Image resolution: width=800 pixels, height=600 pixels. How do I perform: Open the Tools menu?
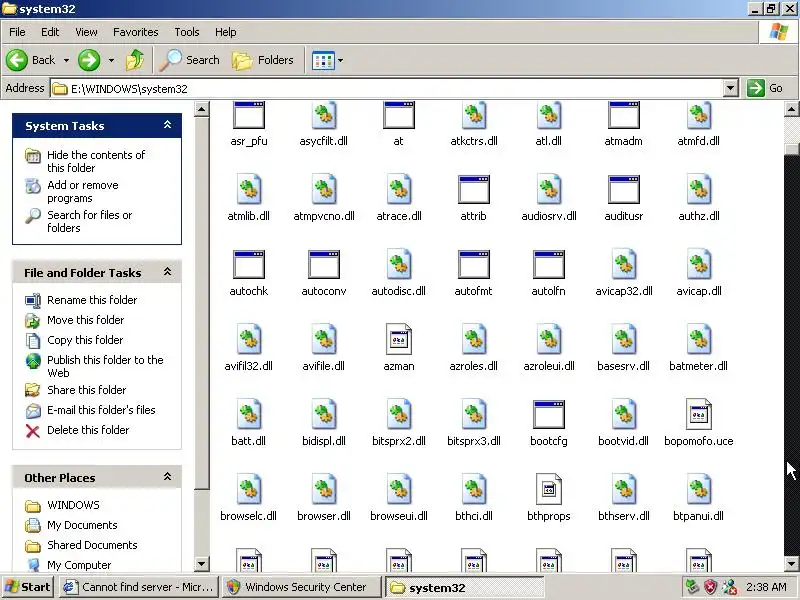[187, 32]
